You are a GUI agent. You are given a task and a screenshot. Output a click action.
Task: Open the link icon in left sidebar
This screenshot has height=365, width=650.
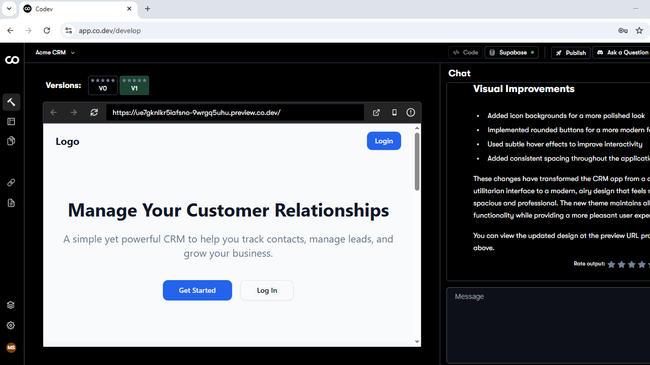point(11,182)
